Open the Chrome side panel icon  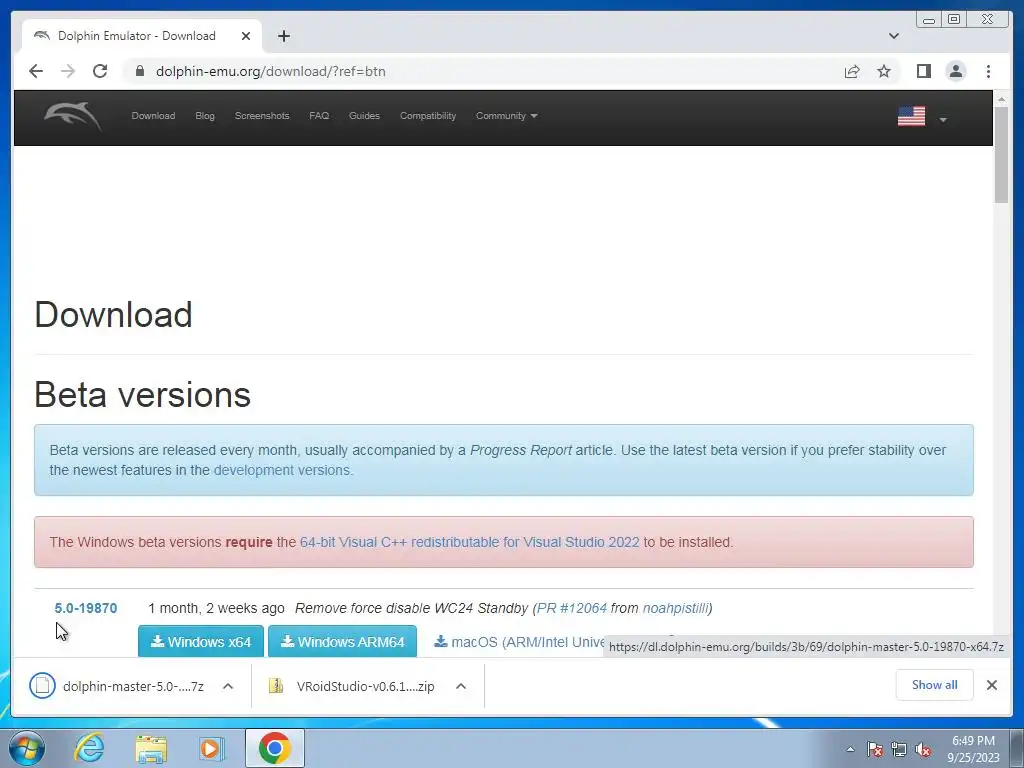click(x=923, y=71)
